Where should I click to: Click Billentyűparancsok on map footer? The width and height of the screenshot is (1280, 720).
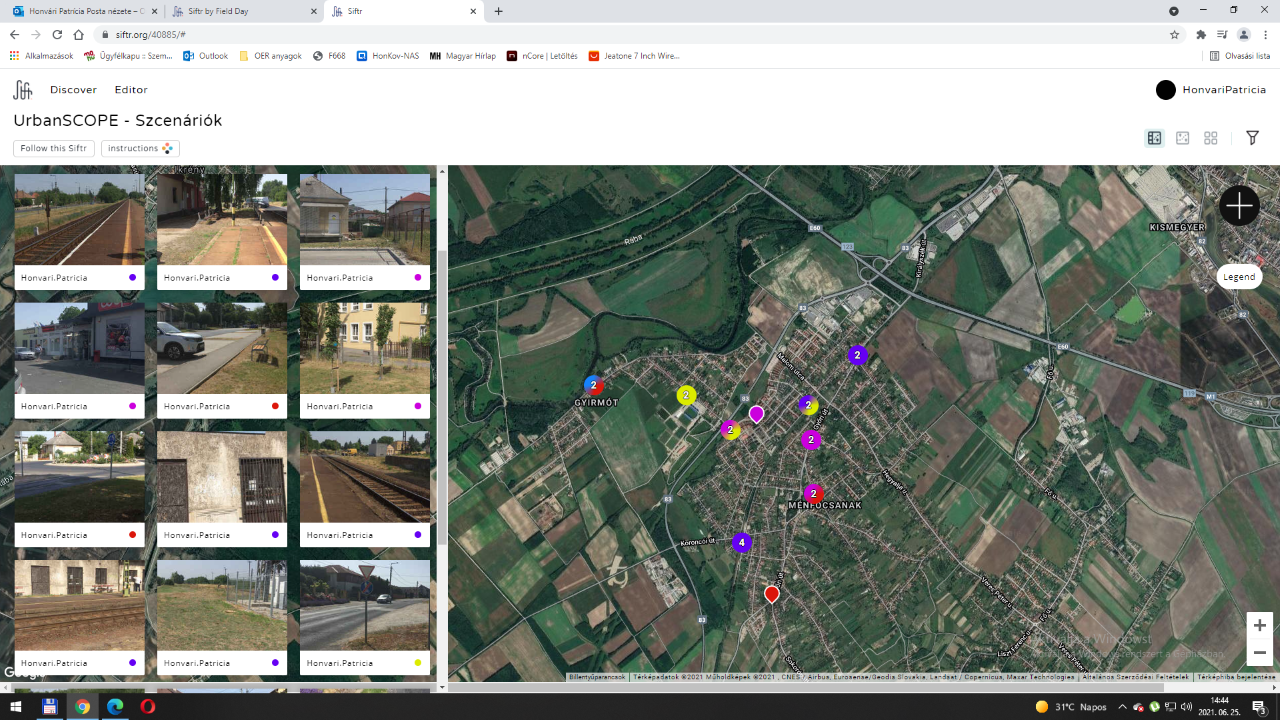[597, 677]
